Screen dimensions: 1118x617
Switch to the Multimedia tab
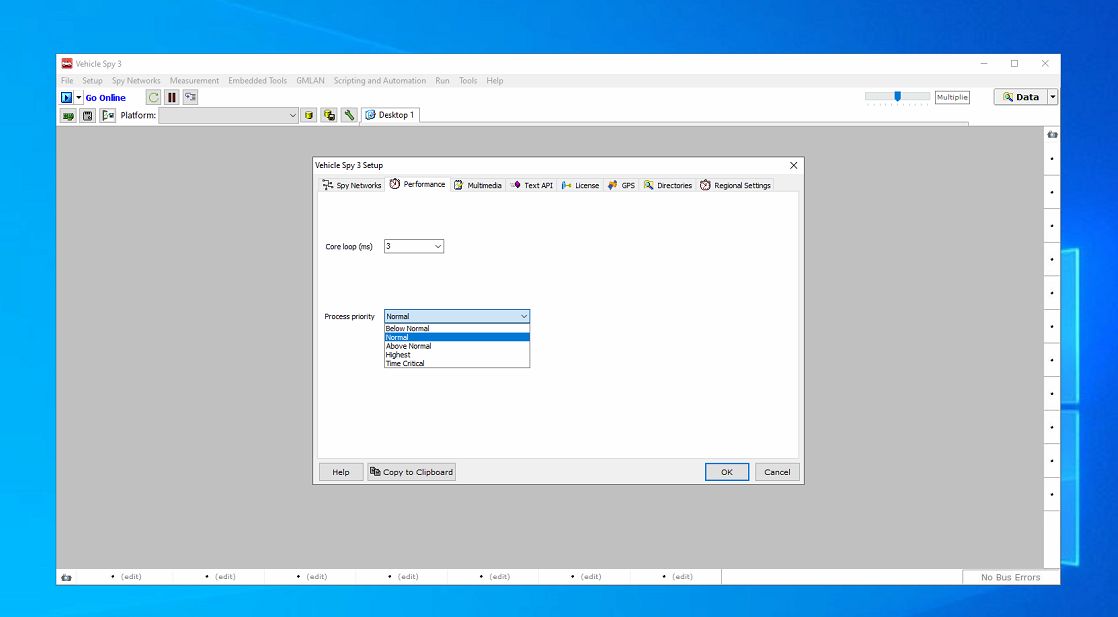478,185
